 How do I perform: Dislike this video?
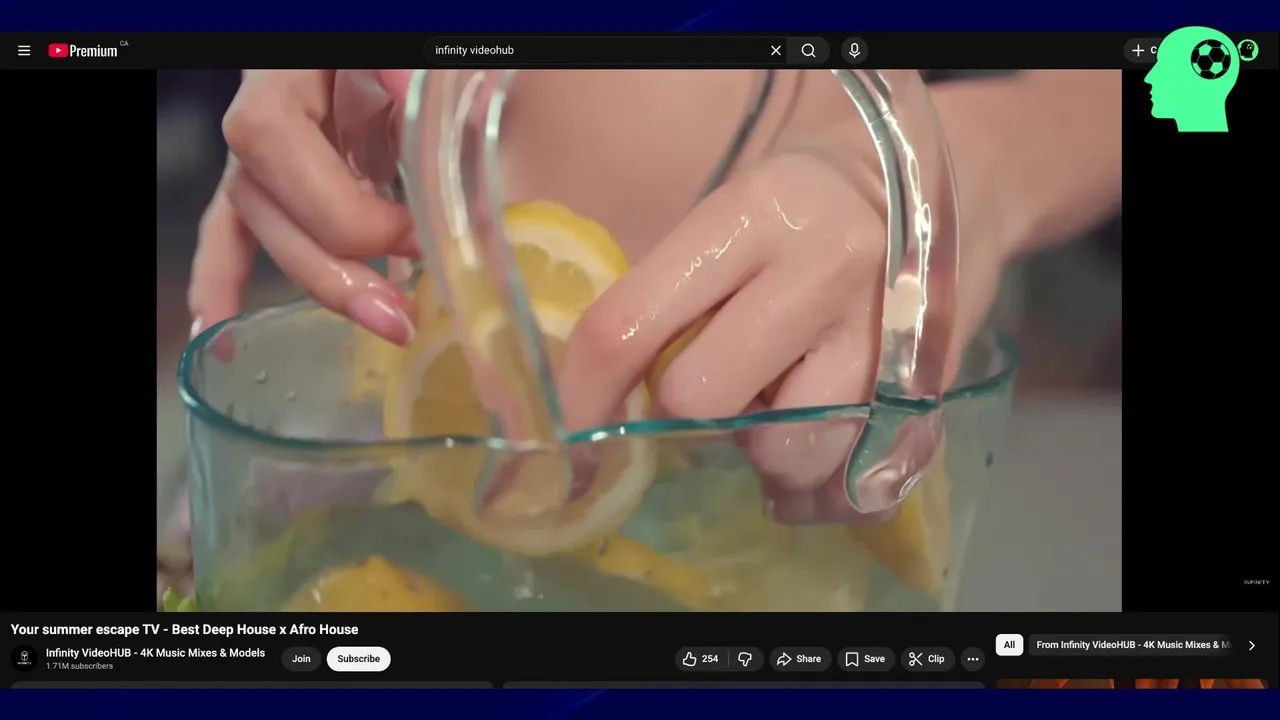(x=746, y=659)
